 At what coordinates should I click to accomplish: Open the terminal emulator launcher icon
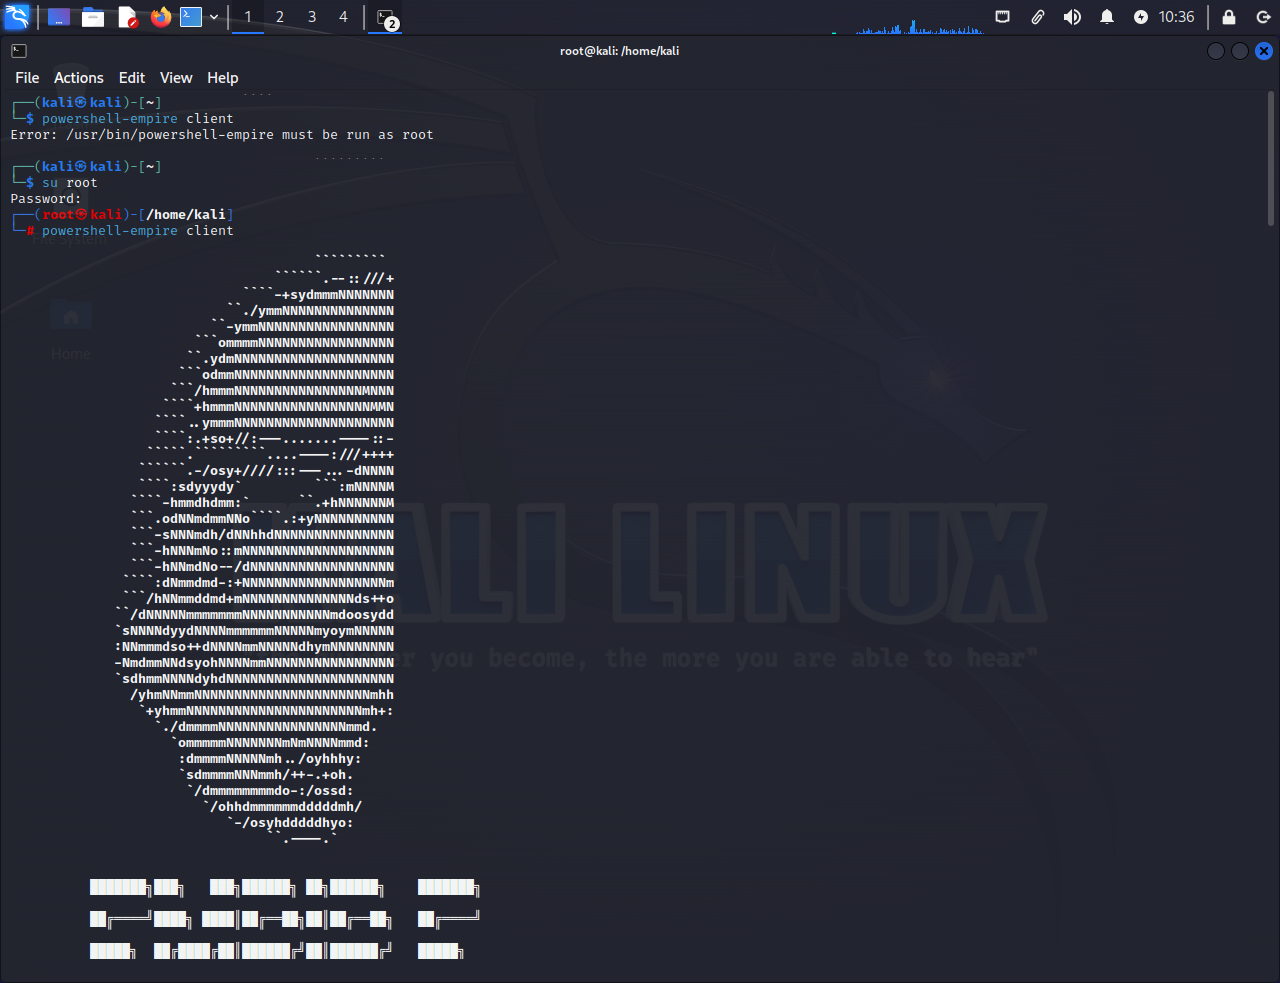pos(191,17)
